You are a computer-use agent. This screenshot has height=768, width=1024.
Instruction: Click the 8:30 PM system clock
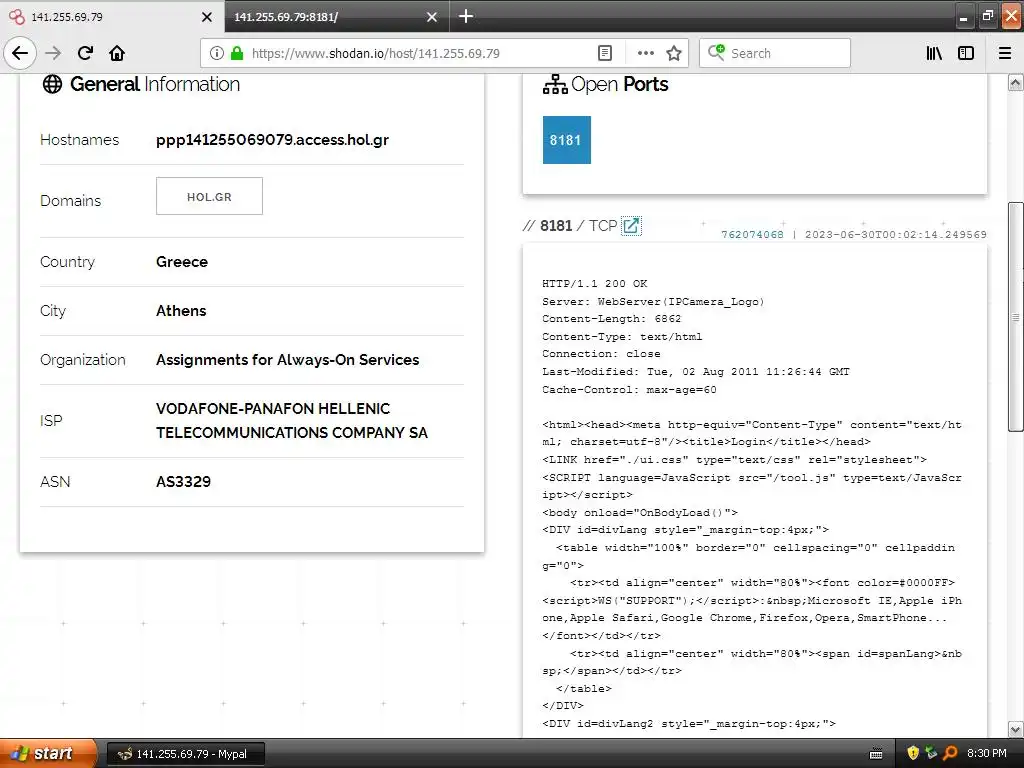point(987,753)
